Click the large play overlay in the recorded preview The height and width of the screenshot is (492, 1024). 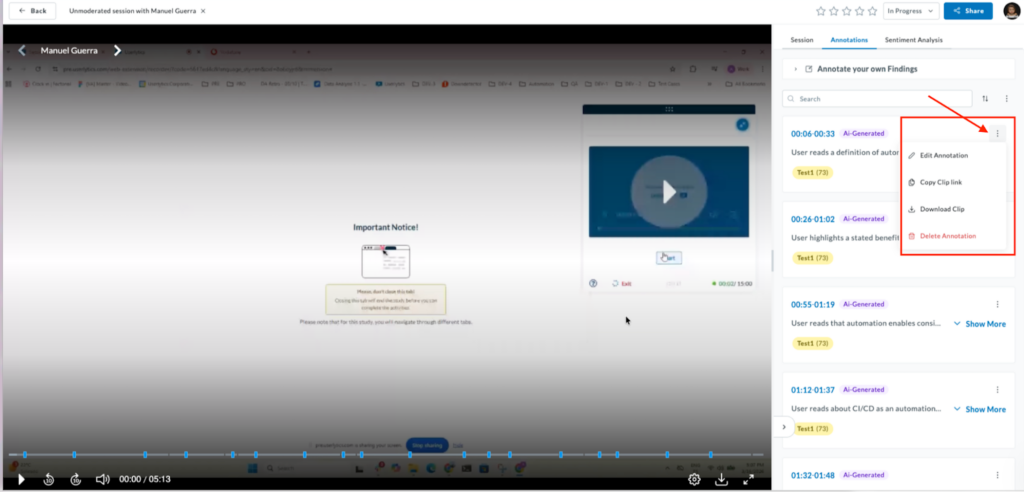669,191
